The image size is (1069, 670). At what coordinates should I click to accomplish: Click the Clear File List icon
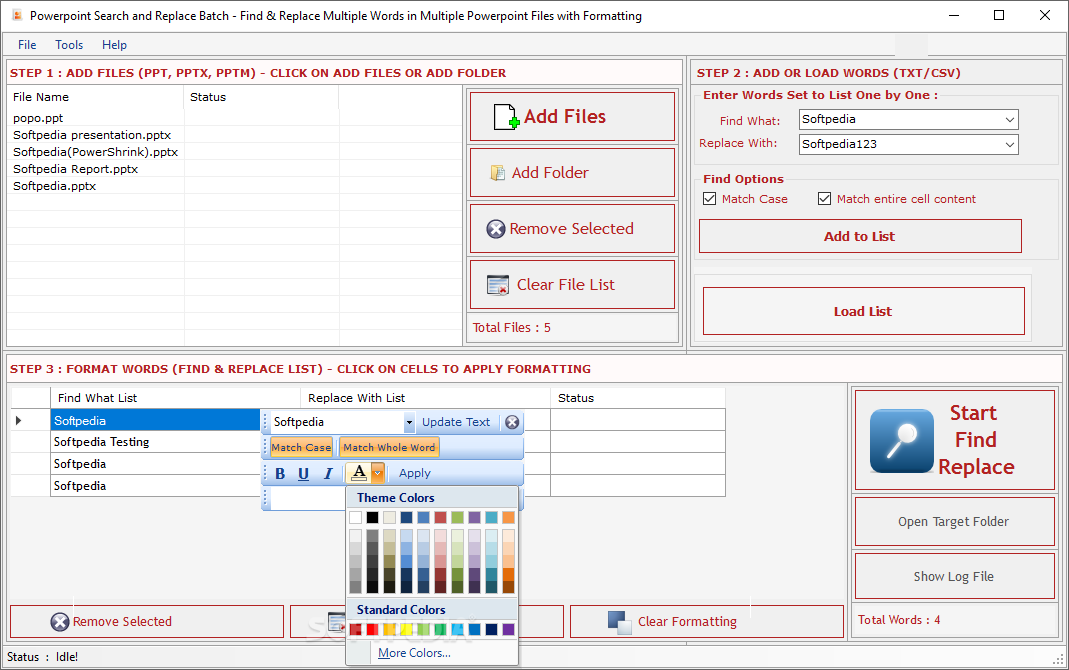(498, 285)
